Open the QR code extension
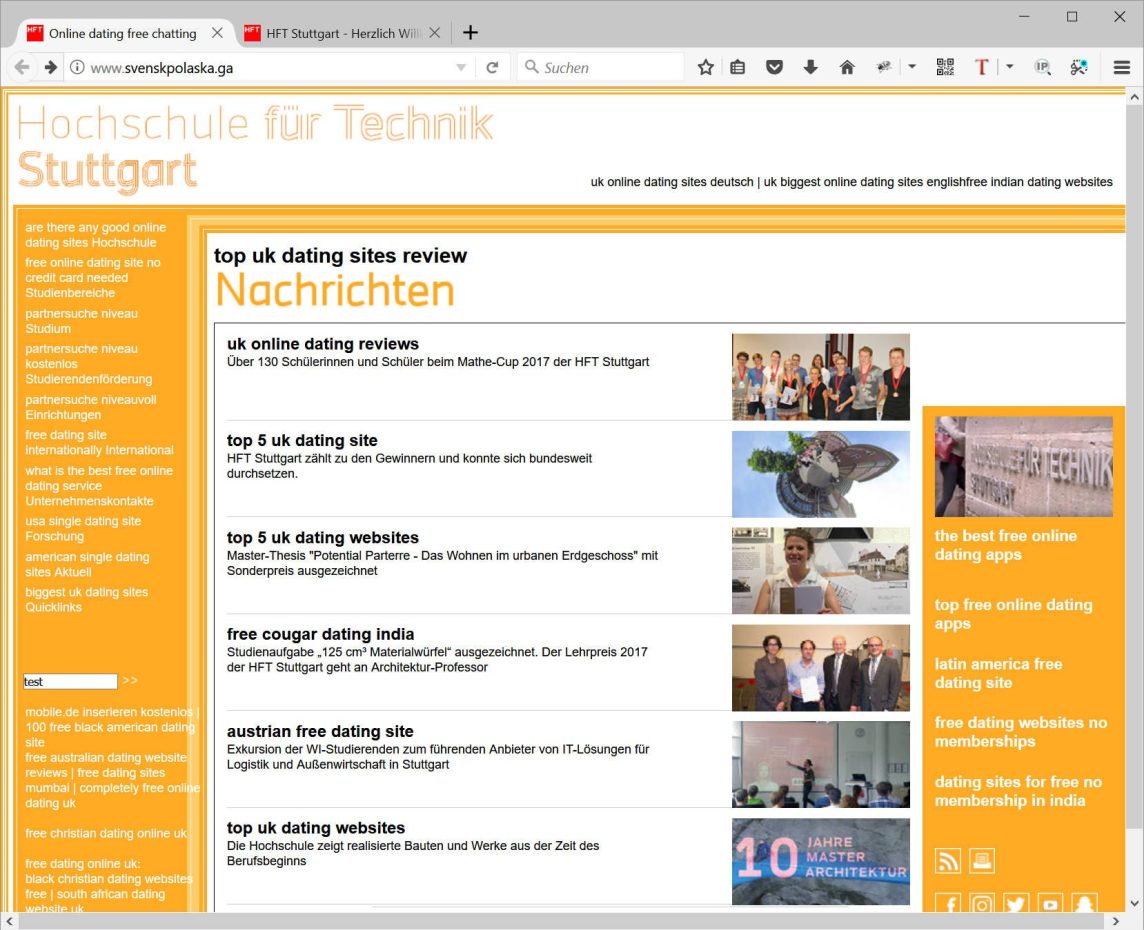The image size is (1144, 930). tap(945, 67)
